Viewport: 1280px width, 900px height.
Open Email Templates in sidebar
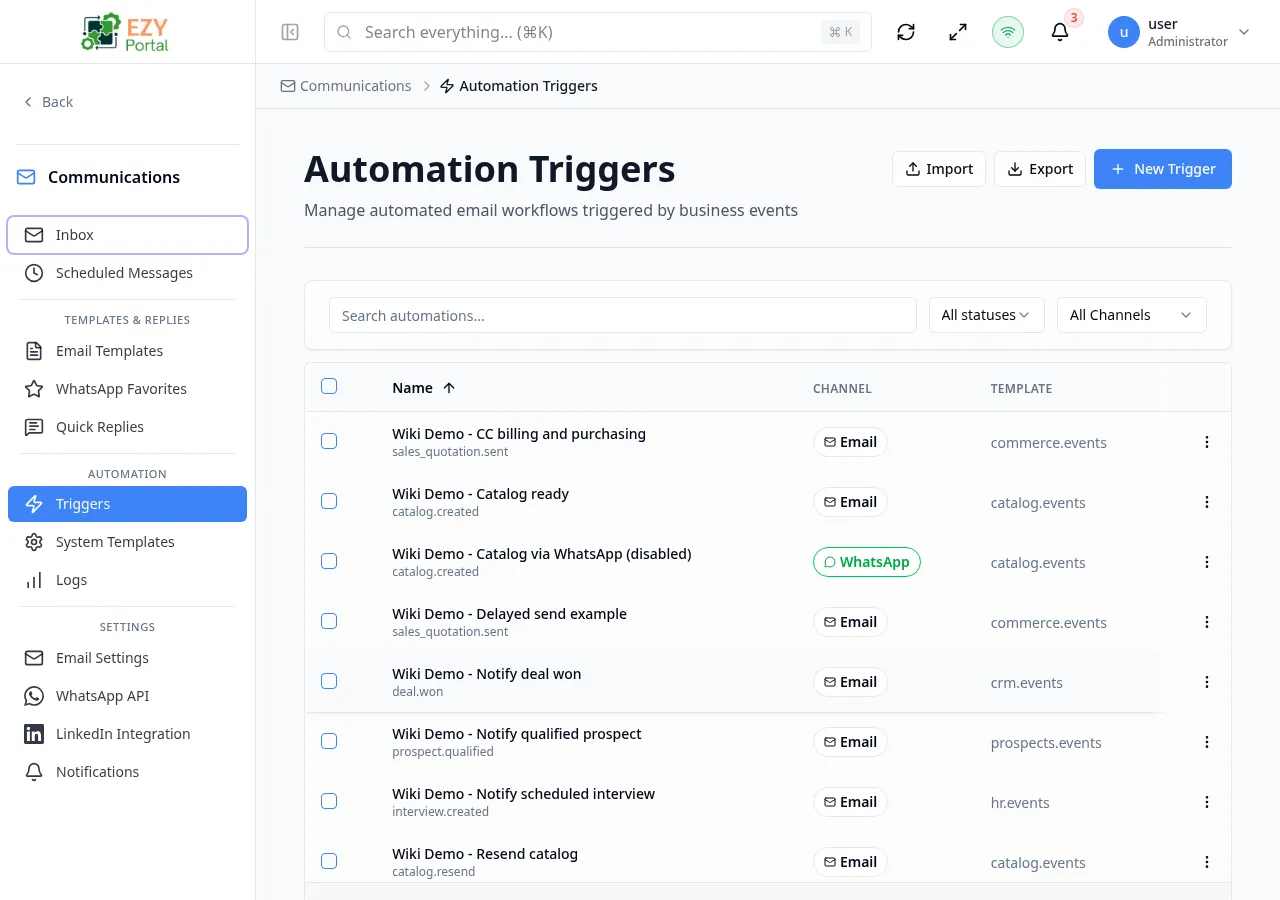click(x=127, y=351)
